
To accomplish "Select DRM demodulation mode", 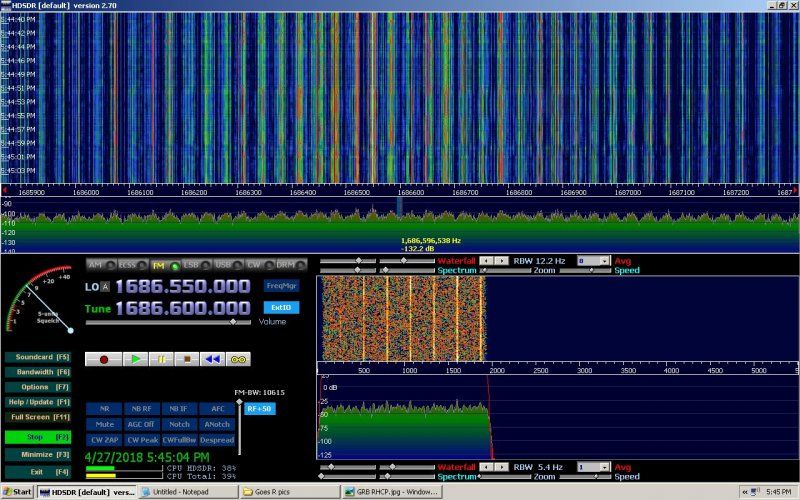I will pyautogui.click(x=291, y=265).
